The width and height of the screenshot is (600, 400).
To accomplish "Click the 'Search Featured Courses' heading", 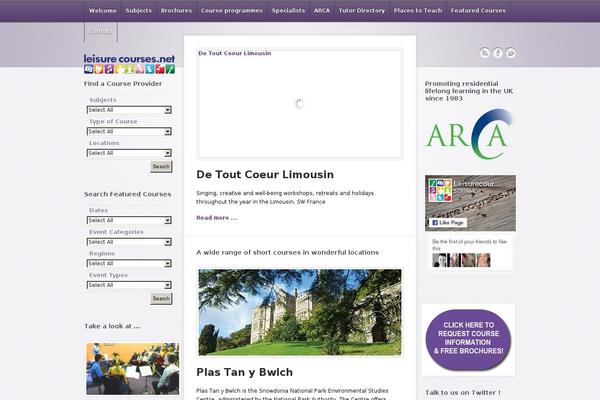I will 127,194.
